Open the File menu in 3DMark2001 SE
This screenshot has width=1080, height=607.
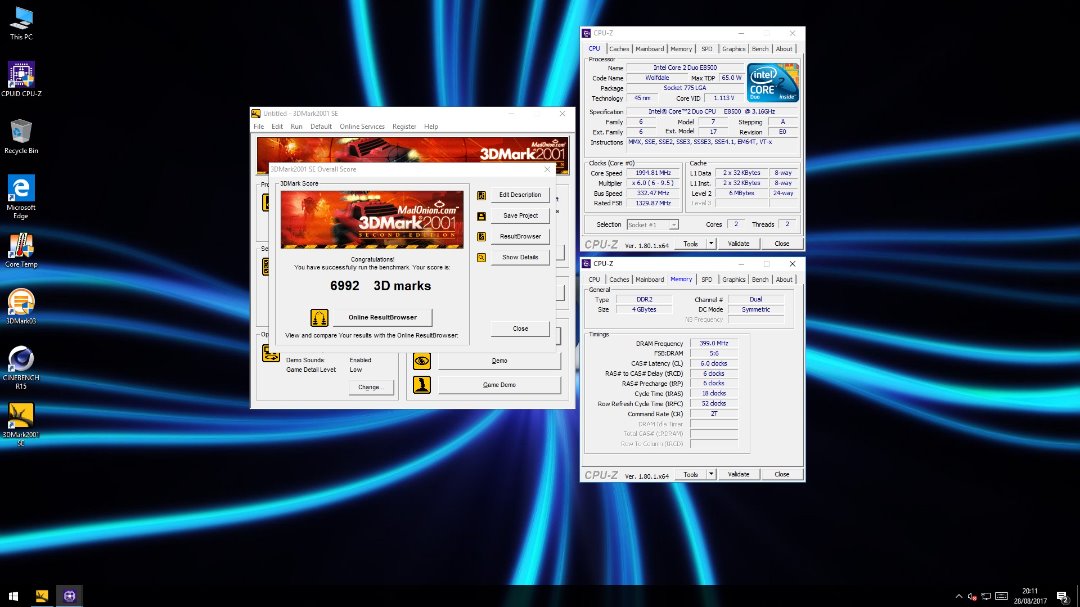[258, 127]
